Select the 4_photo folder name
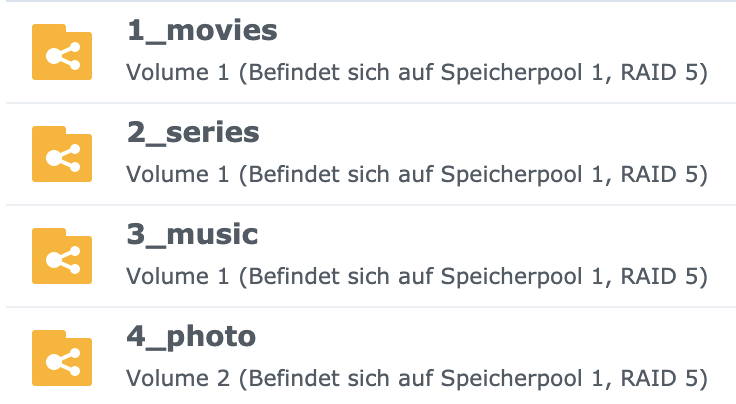Image resolution: width=736 pixels, height=404 pixels. [191, 337]
